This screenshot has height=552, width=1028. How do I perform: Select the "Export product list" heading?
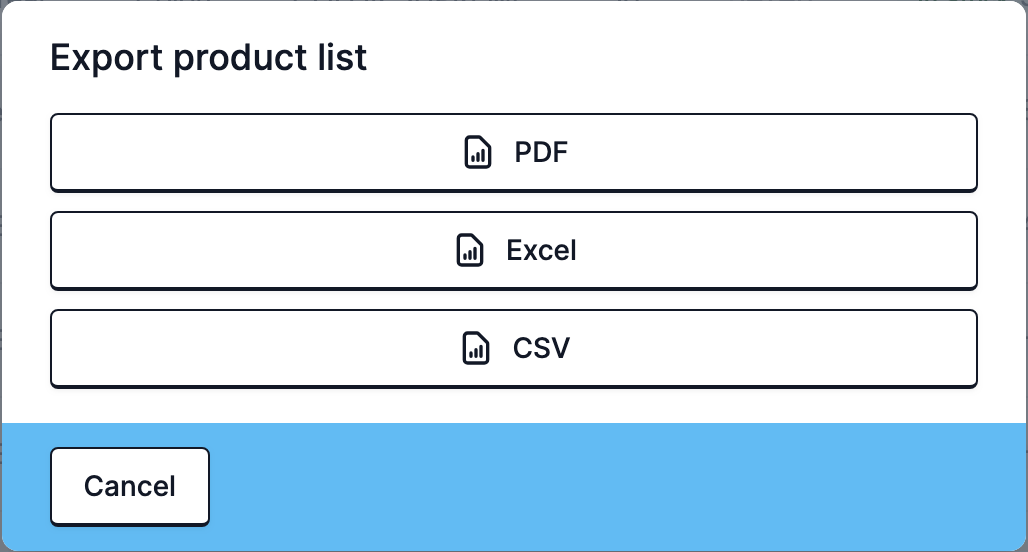(208, 58)
